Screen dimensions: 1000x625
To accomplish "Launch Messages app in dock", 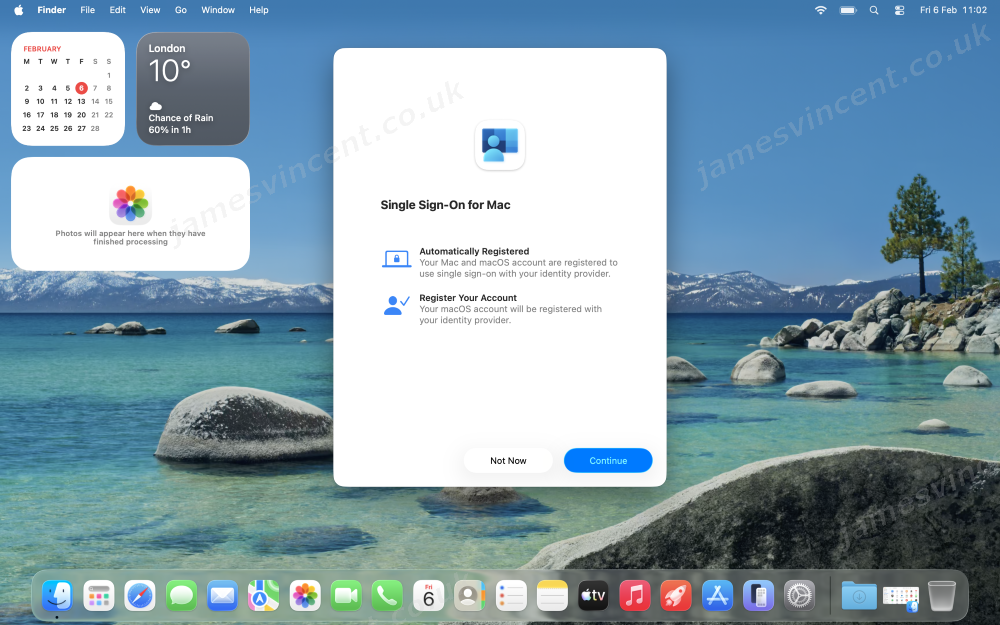I will click(x=181, y=596).
